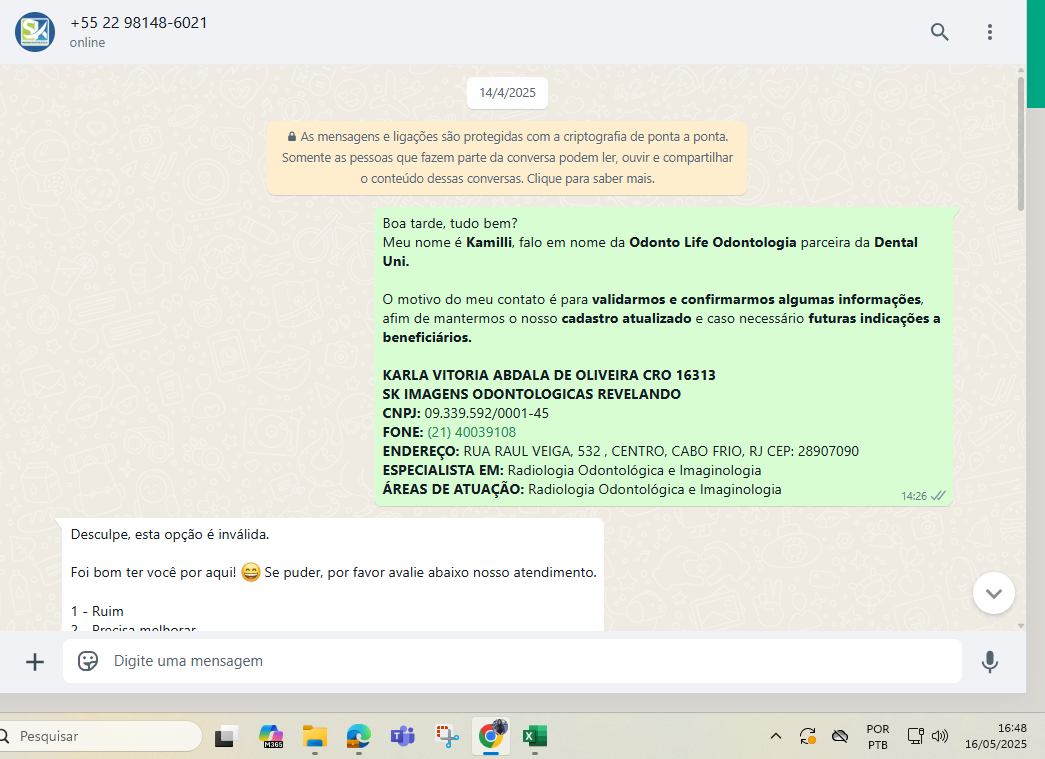Screen dimensions: 1045x759
Task: Click the KARLA VITORIA ABDALA DE OLIVEIRA line
Action: point(548,375)
